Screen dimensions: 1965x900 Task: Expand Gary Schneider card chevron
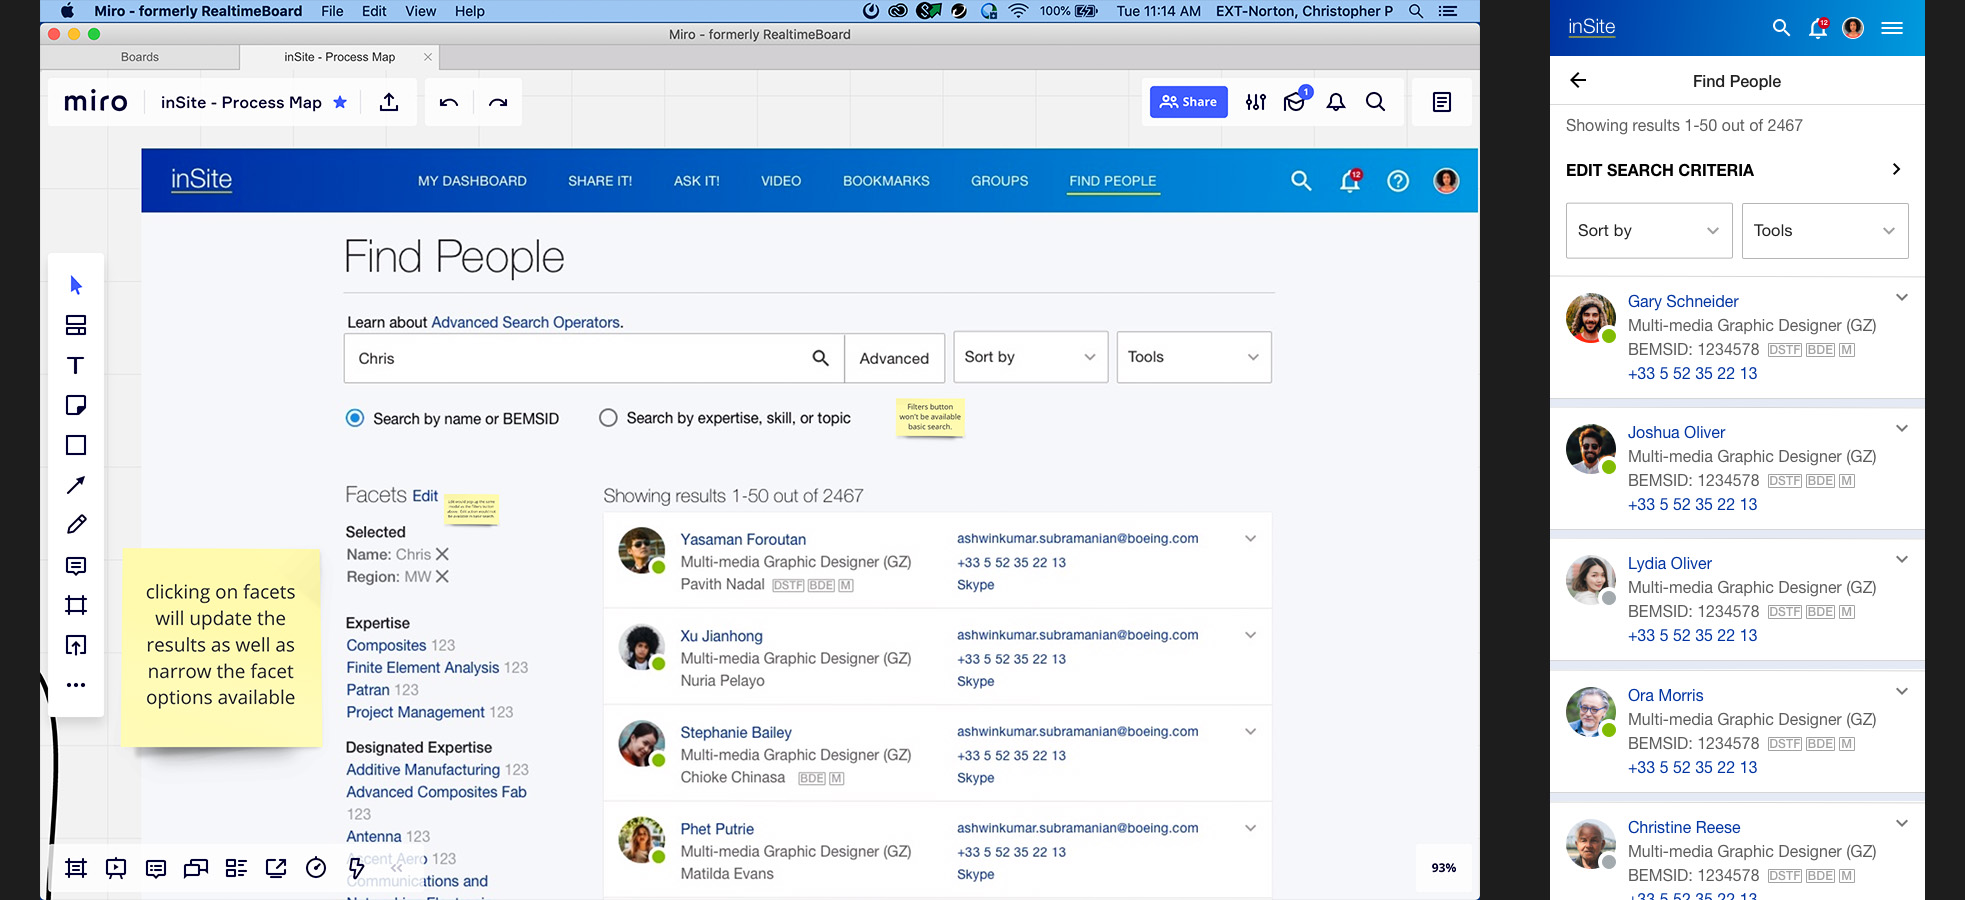1902,297
